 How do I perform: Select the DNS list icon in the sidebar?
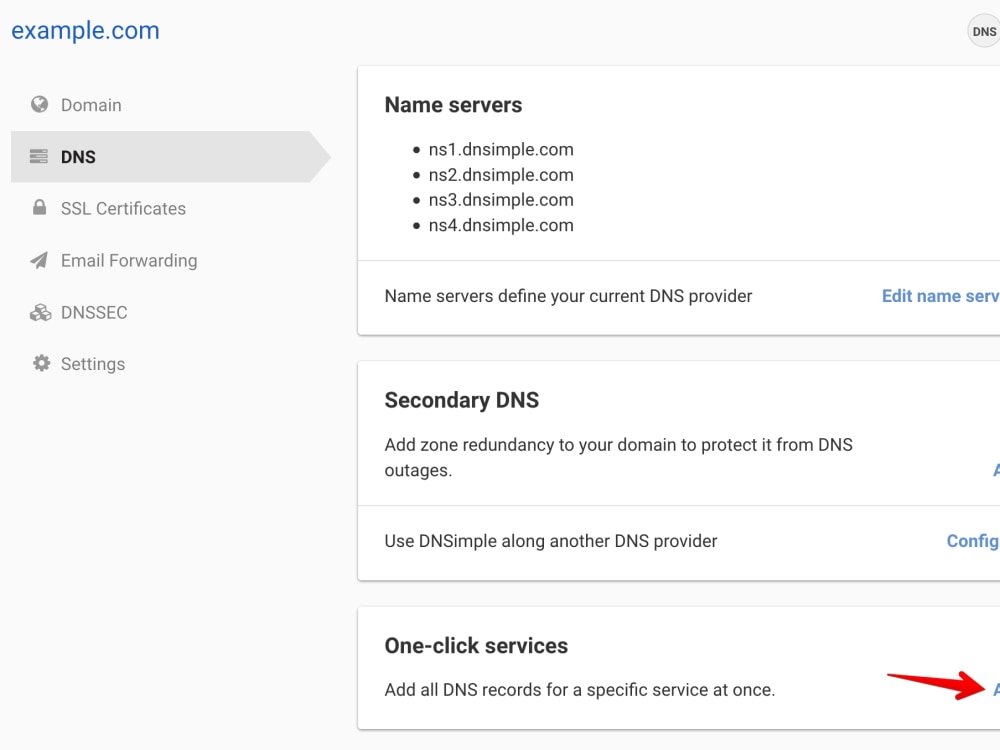click(38, 156)
